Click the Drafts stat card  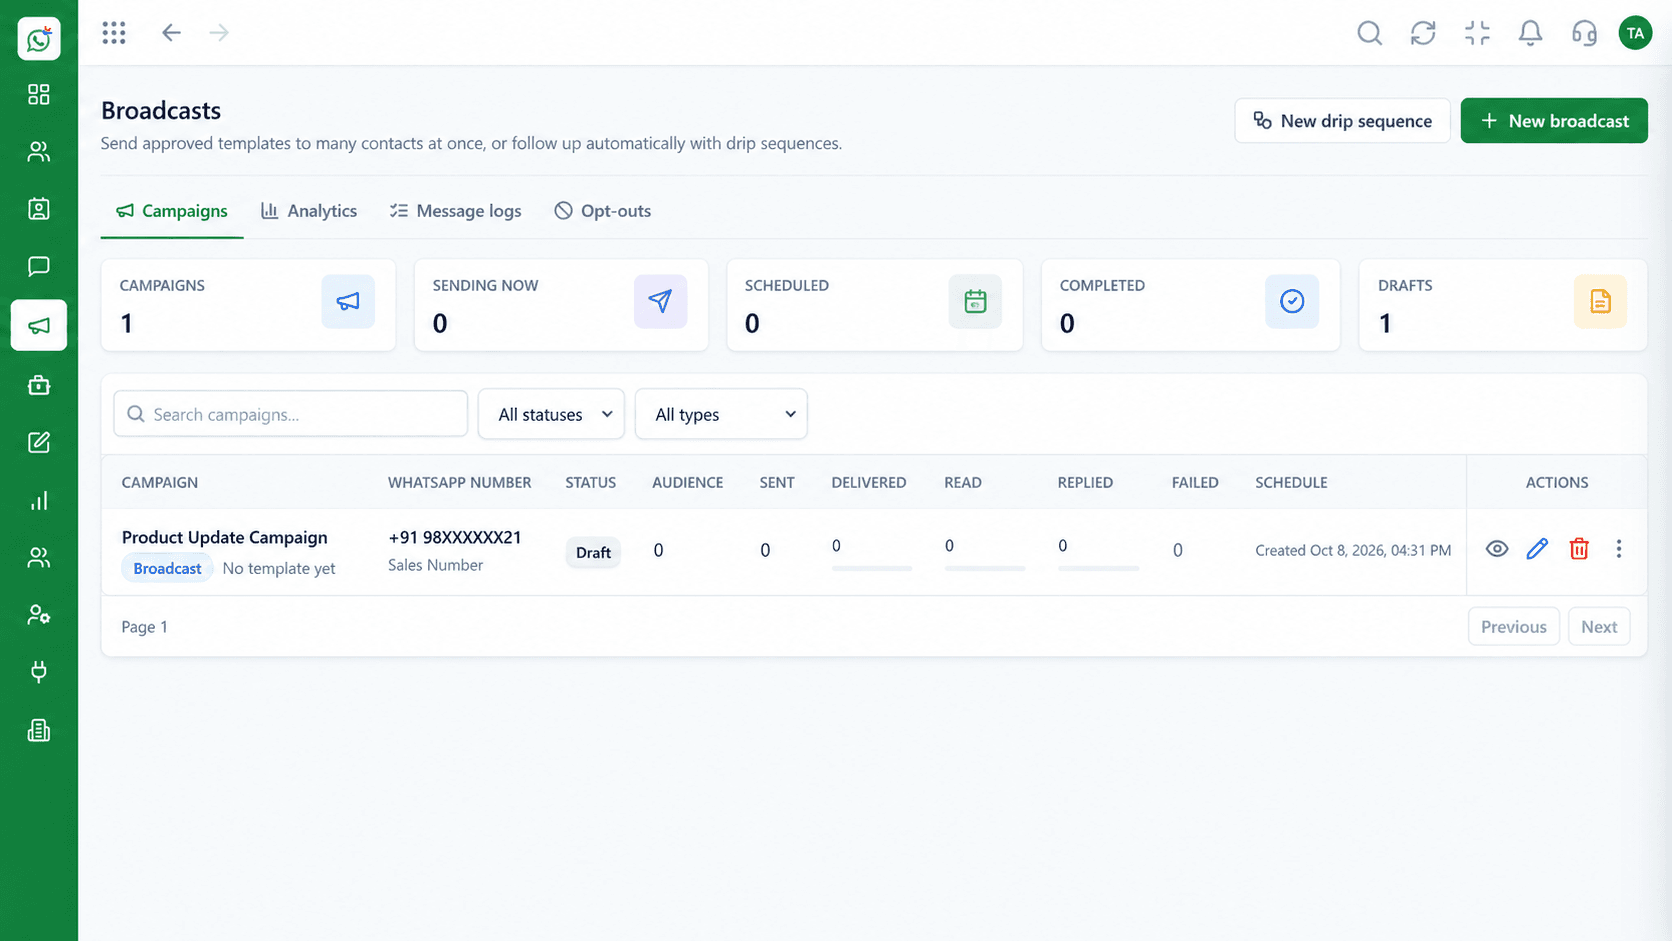point(1502,305)
